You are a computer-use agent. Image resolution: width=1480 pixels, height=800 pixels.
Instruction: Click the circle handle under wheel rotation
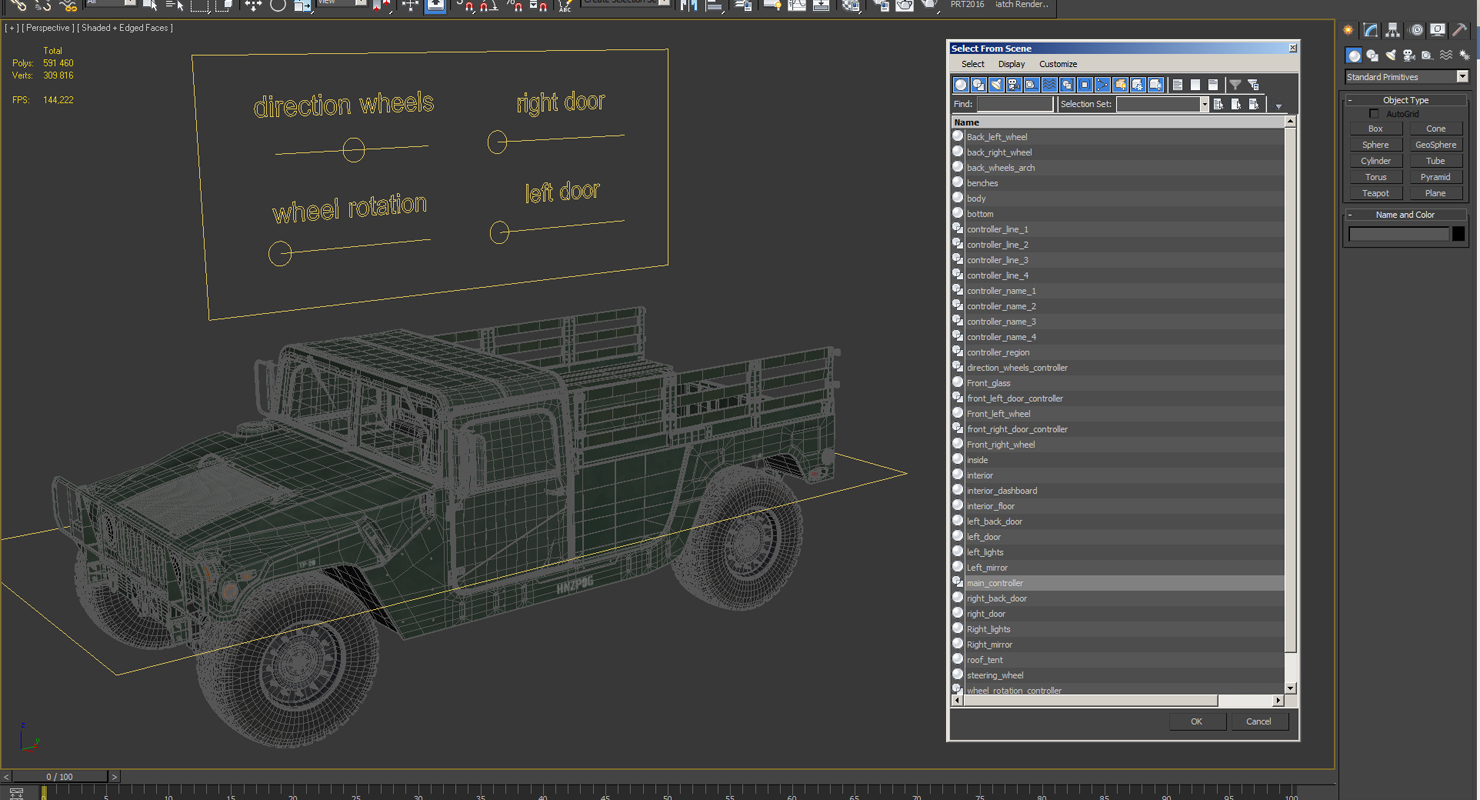point(280,253)
